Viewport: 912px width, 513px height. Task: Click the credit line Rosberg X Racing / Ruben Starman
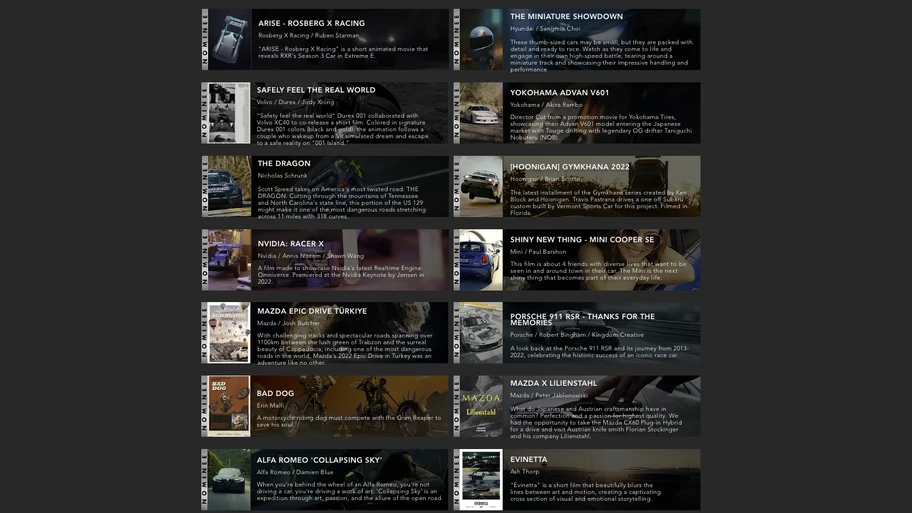click(308, 35)
